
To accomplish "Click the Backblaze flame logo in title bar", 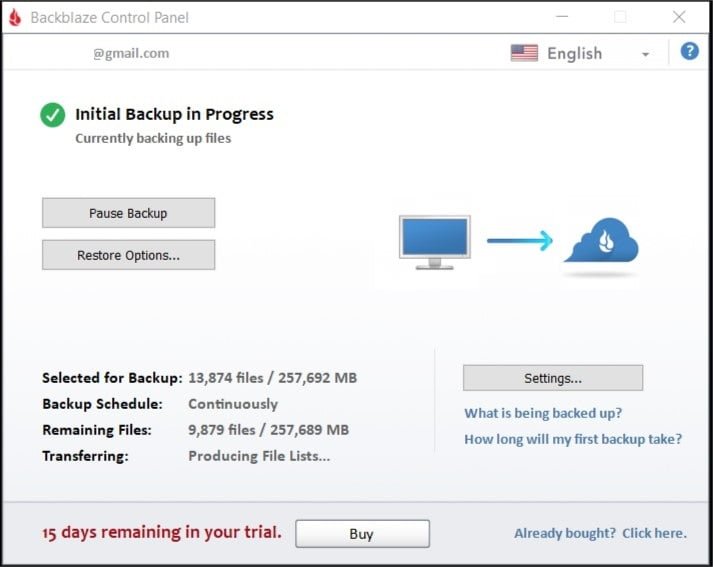I will (x=15, y=17).
